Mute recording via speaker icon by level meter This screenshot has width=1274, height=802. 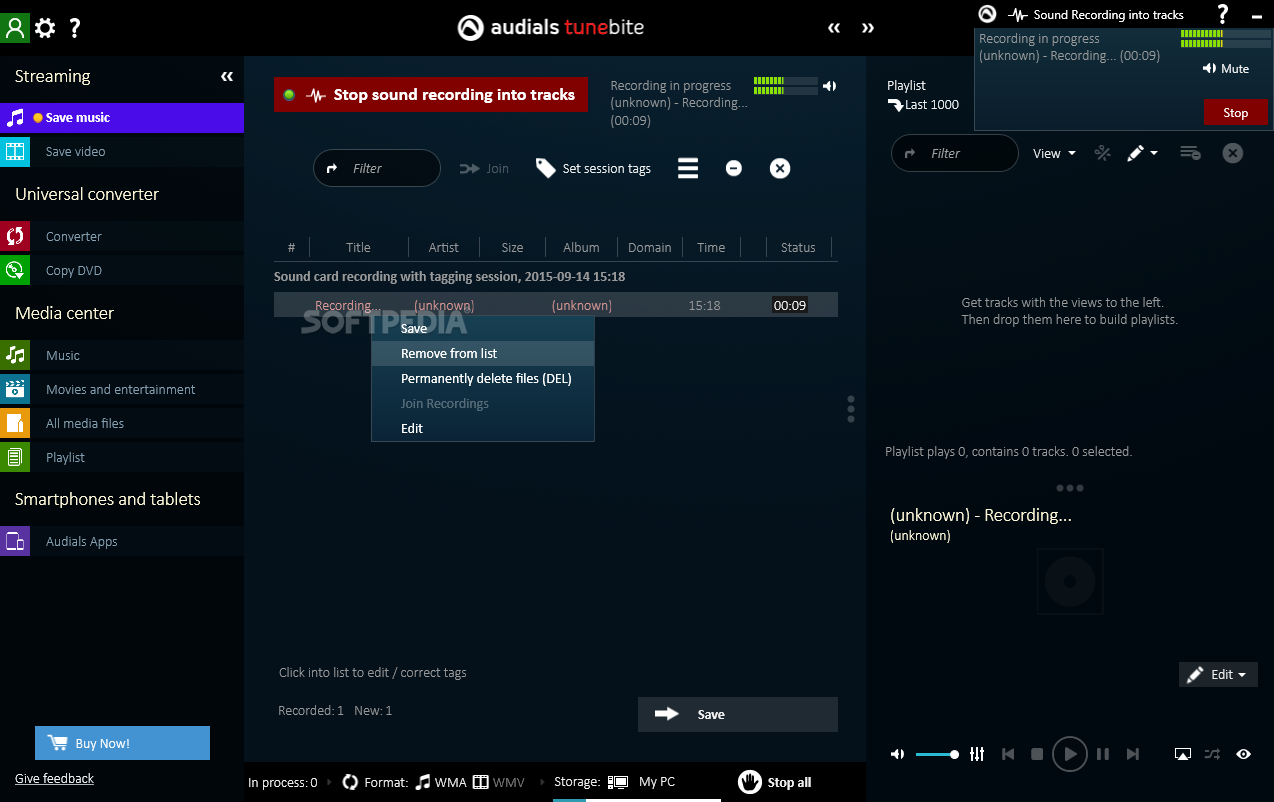click(829, 86)
